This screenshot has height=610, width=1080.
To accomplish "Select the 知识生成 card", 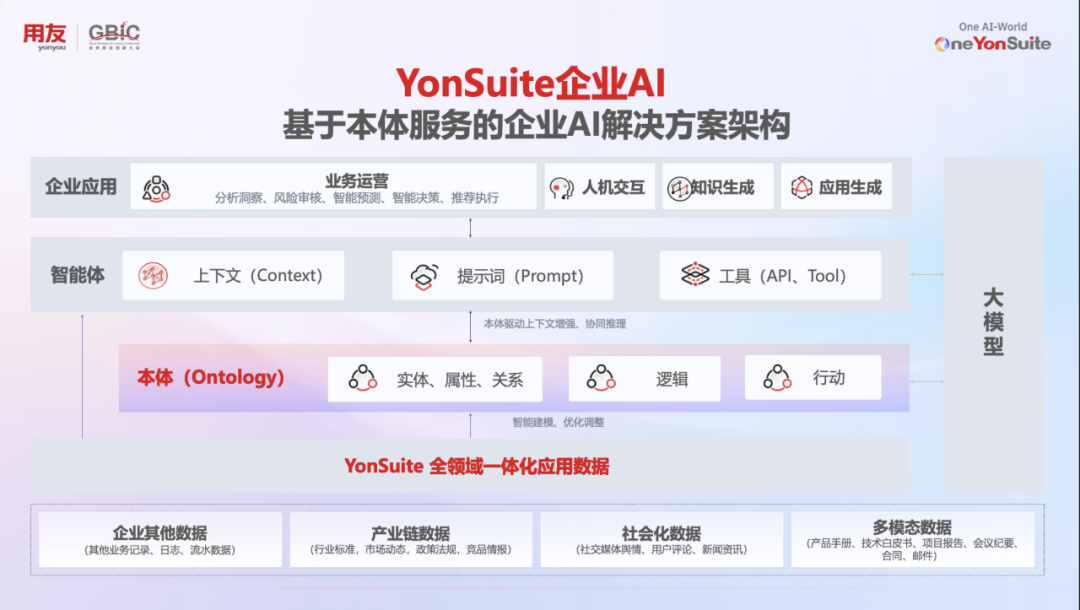I will [718, 186].
